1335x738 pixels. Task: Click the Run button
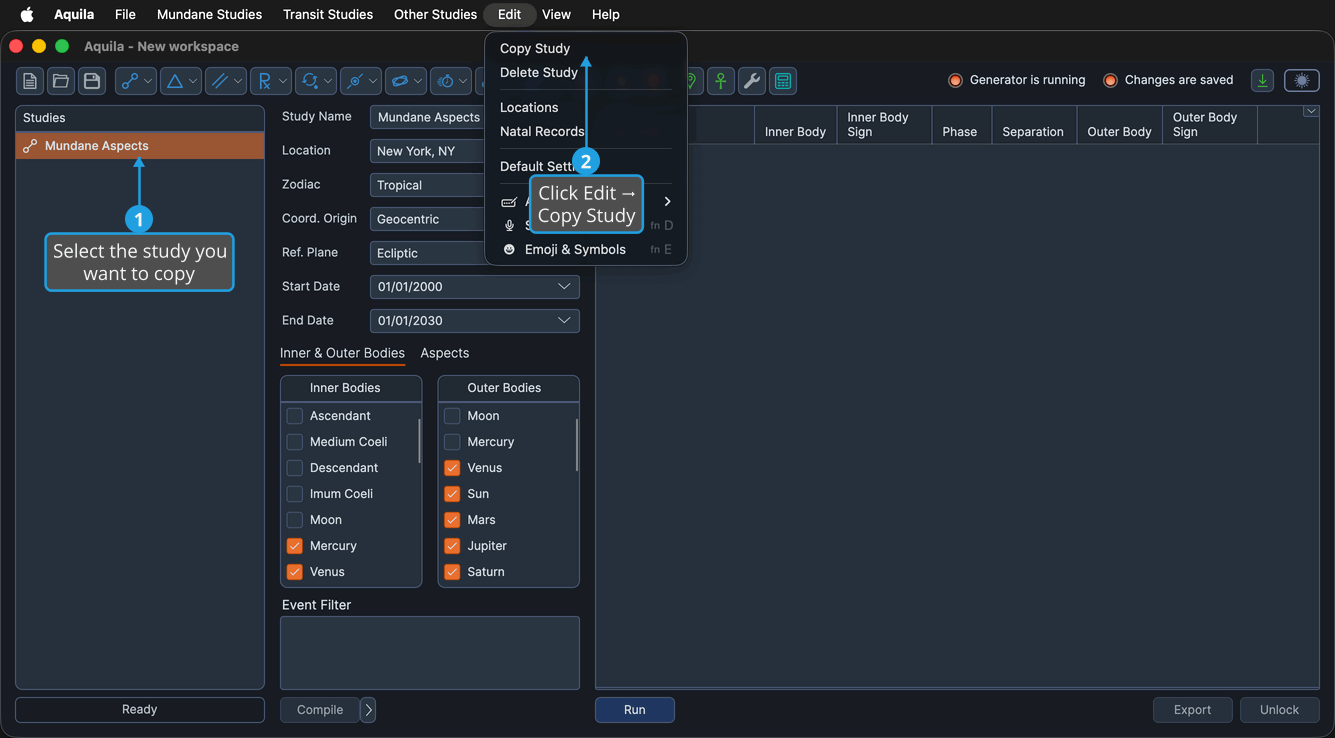coord(635,710)
